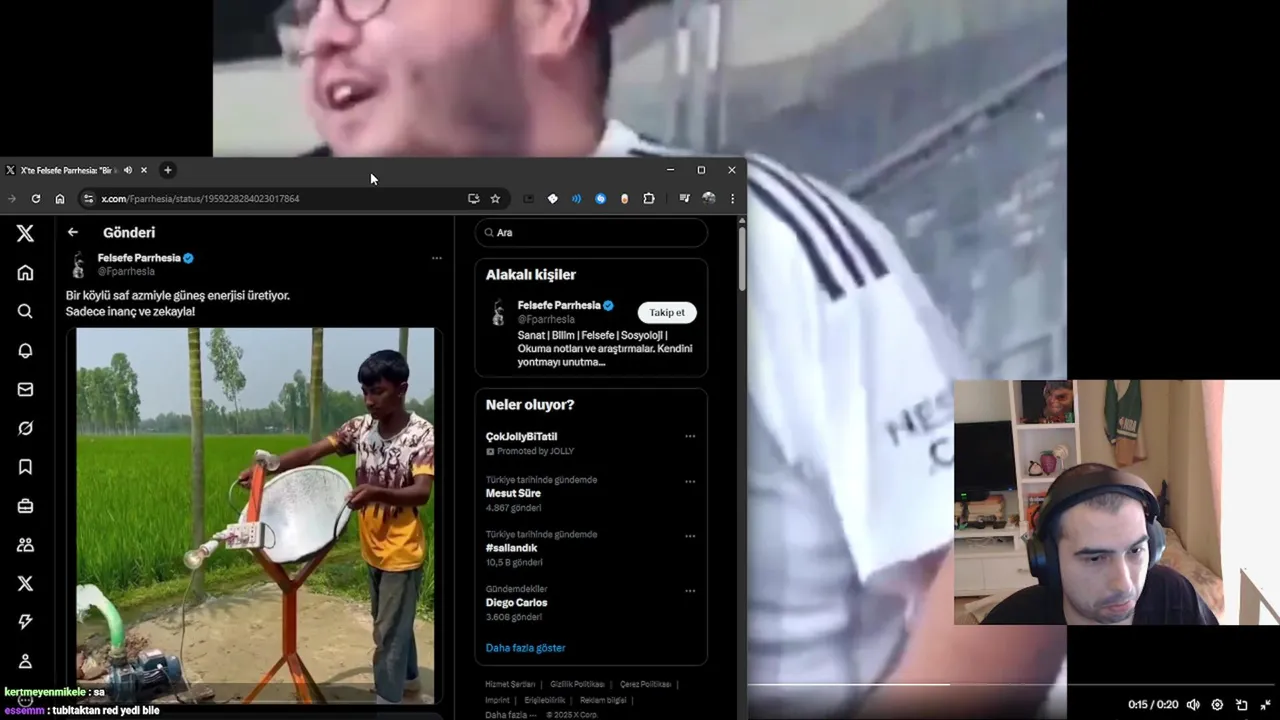The image size is (1280, 720).
Task: Open Erişilebilirlik footer link
Action: click(x=545, y=700)
